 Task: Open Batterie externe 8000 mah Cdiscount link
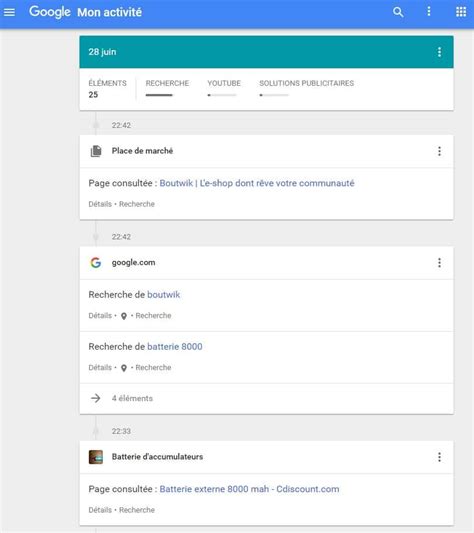coord(249,489)
